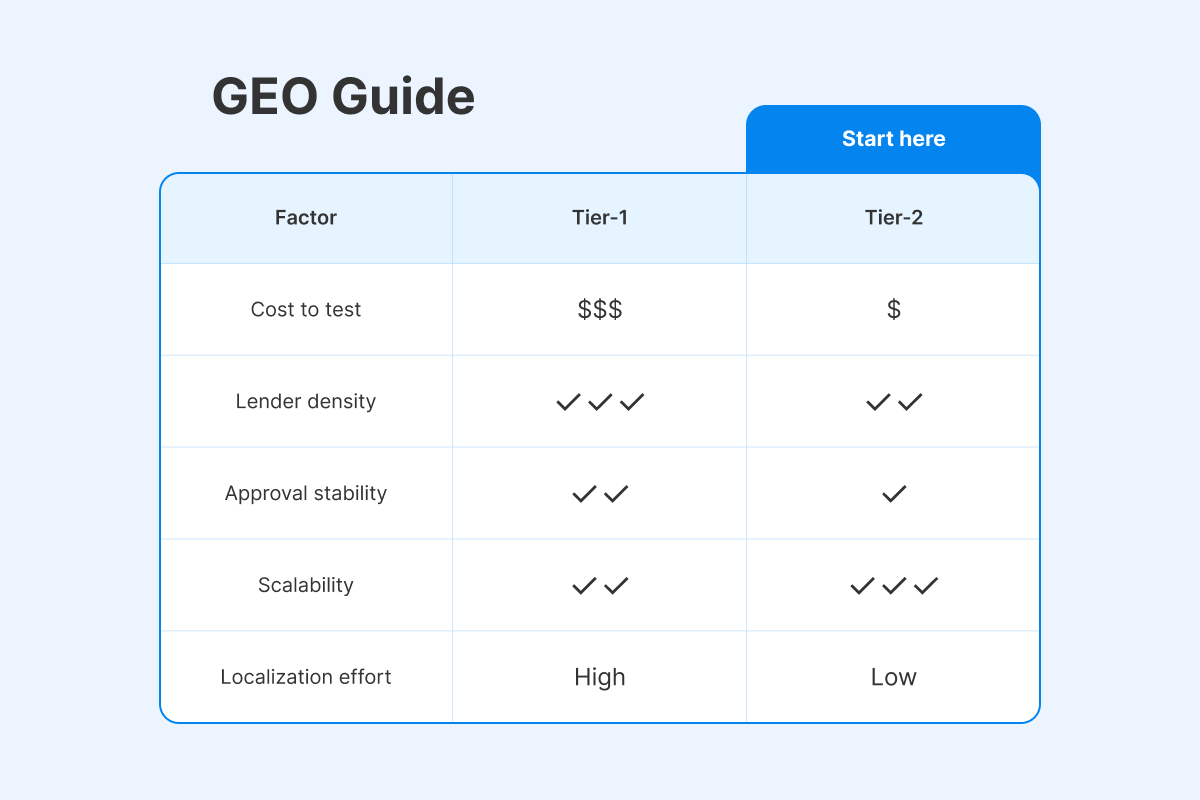
Task: Click Tier-2 lender density double checkmarks
Action: (x=893, y=402)
